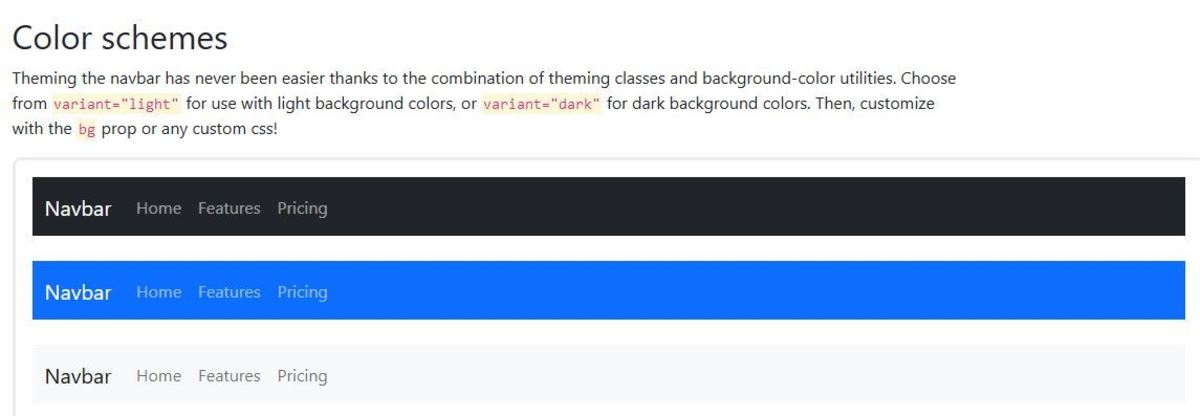Click the variant="light" code snippet
This screenshot has width=1200, height=416.
tap(116, 104)
